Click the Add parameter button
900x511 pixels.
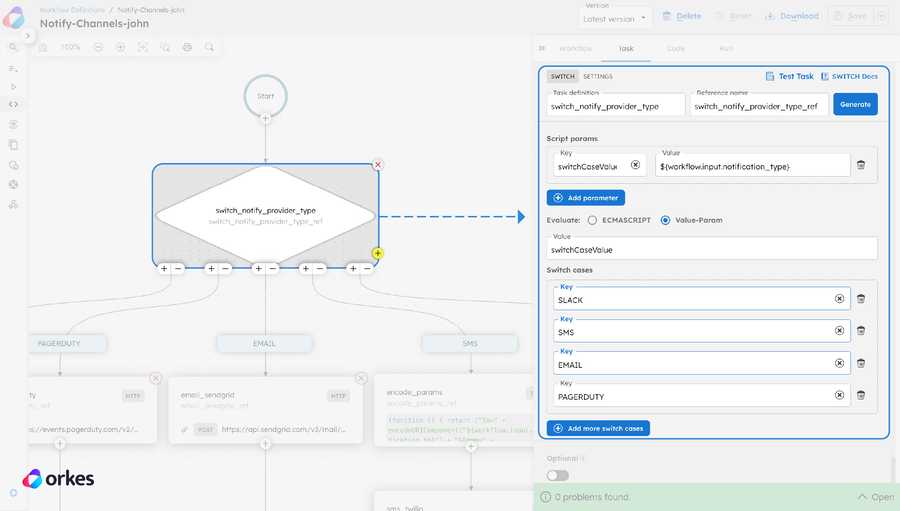pyautogui.click(x=585, y=198)
